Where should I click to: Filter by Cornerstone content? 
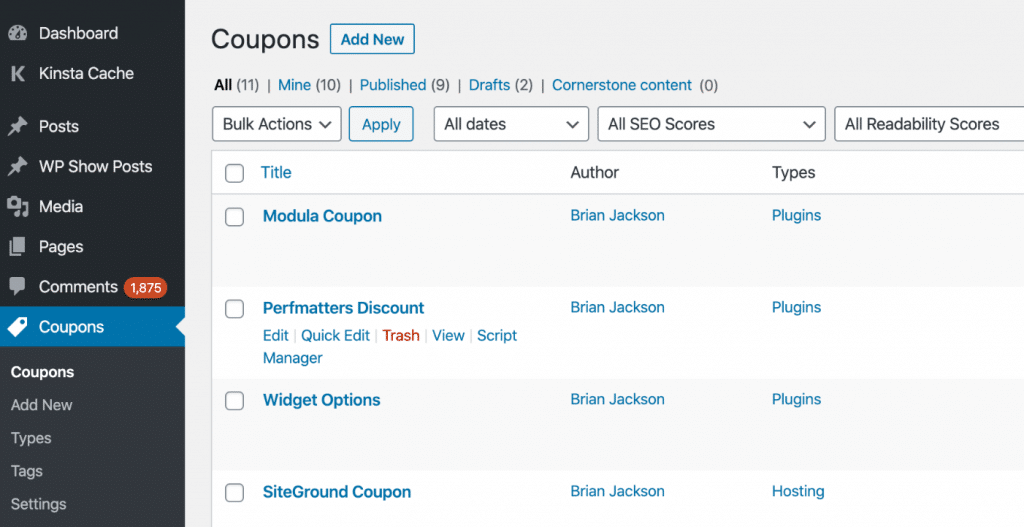[x=622, y=85]
